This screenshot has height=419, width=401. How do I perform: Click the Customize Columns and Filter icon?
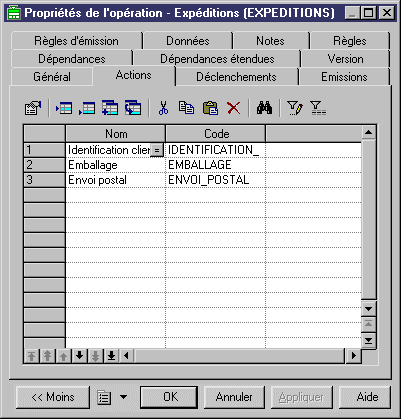click(295, 108)
